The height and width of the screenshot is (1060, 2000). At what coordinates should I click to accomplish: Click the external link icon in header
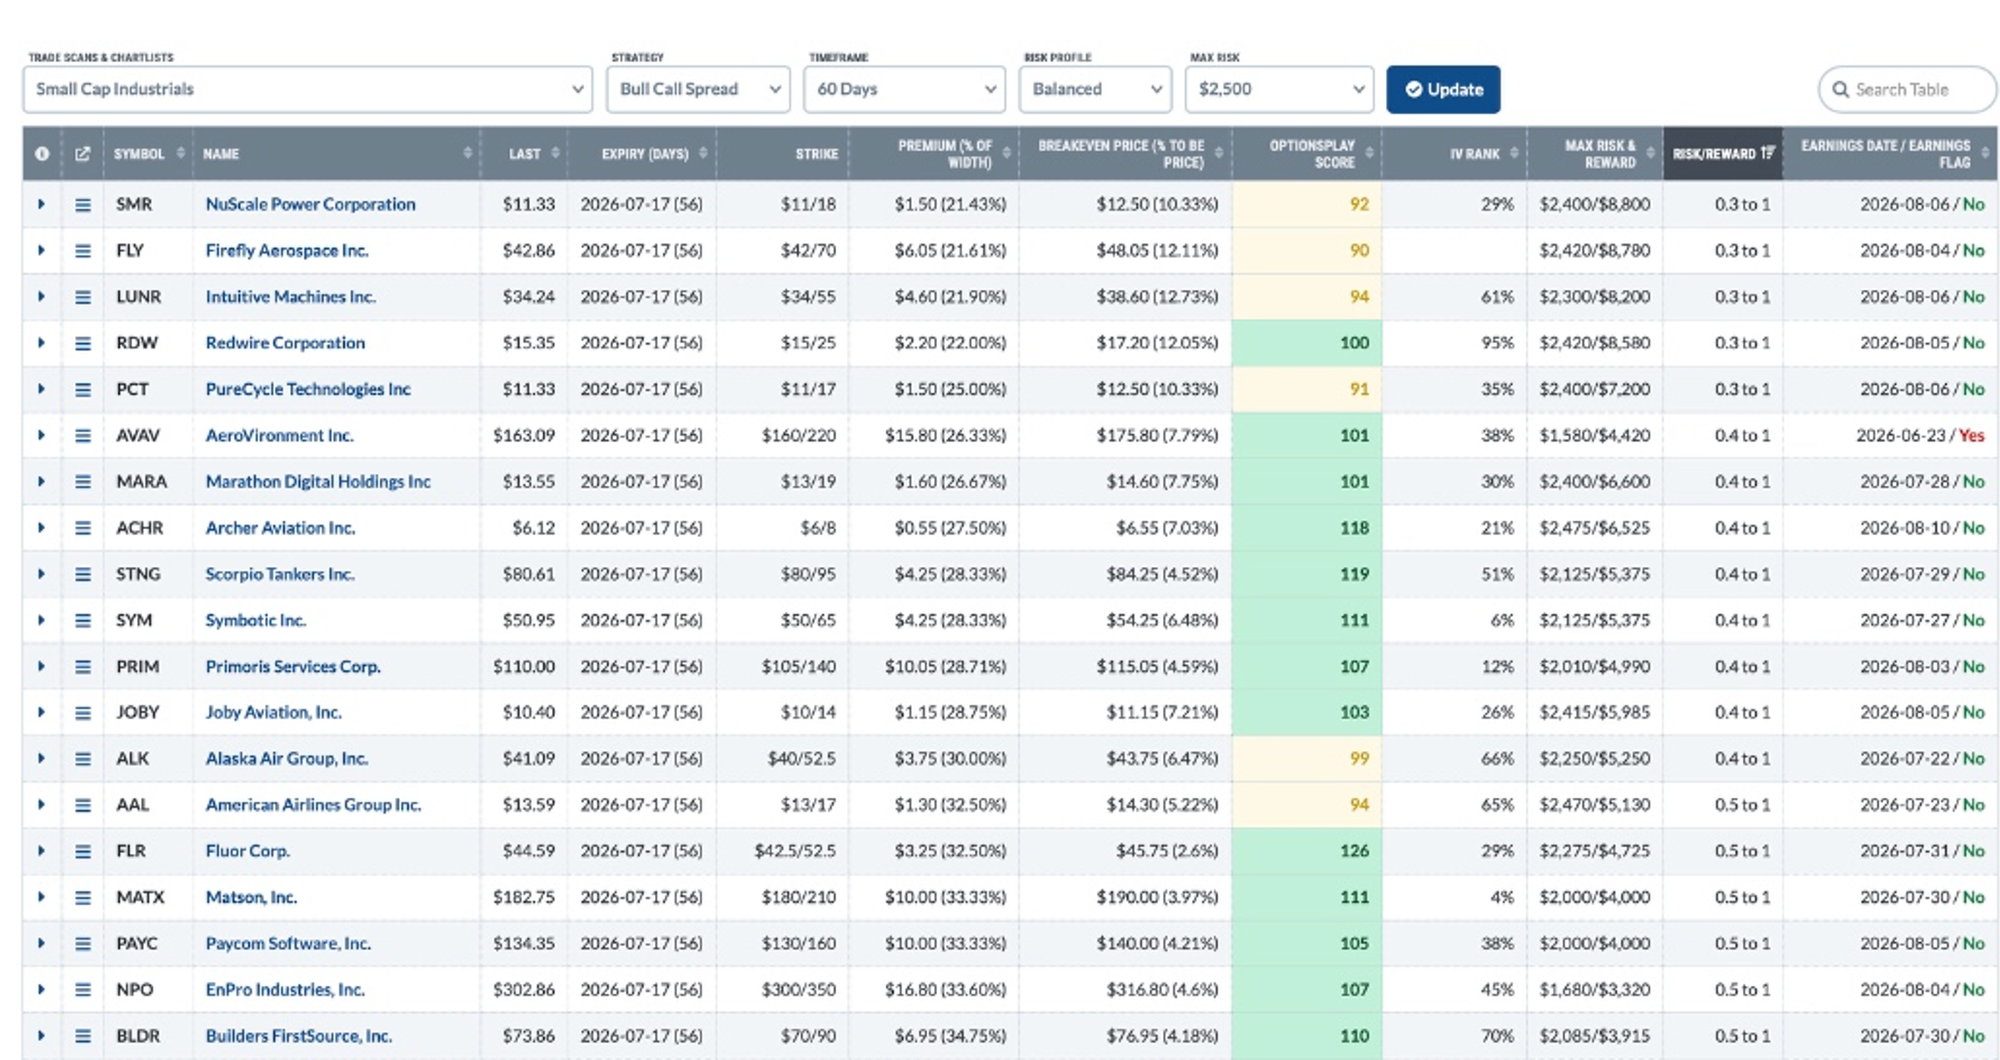pyautogui.click(x=83, y=154)
